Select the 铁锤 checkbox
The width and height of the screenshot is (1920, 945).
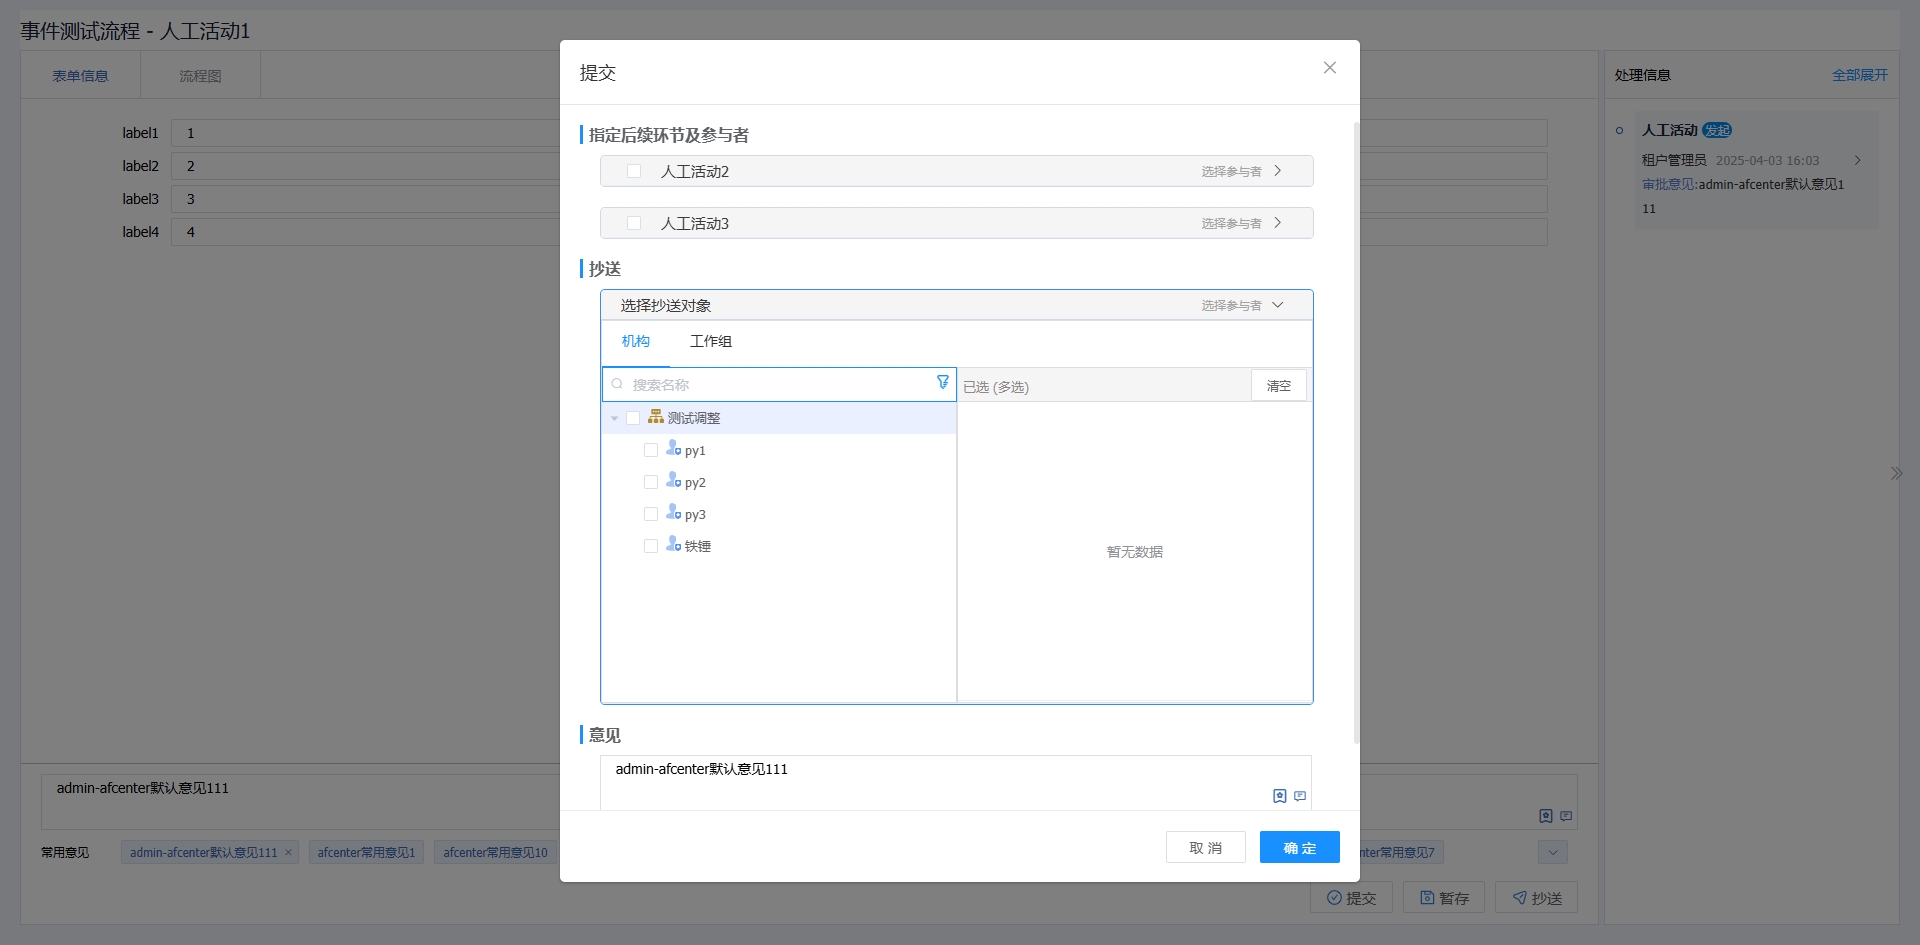pos(652,545)
